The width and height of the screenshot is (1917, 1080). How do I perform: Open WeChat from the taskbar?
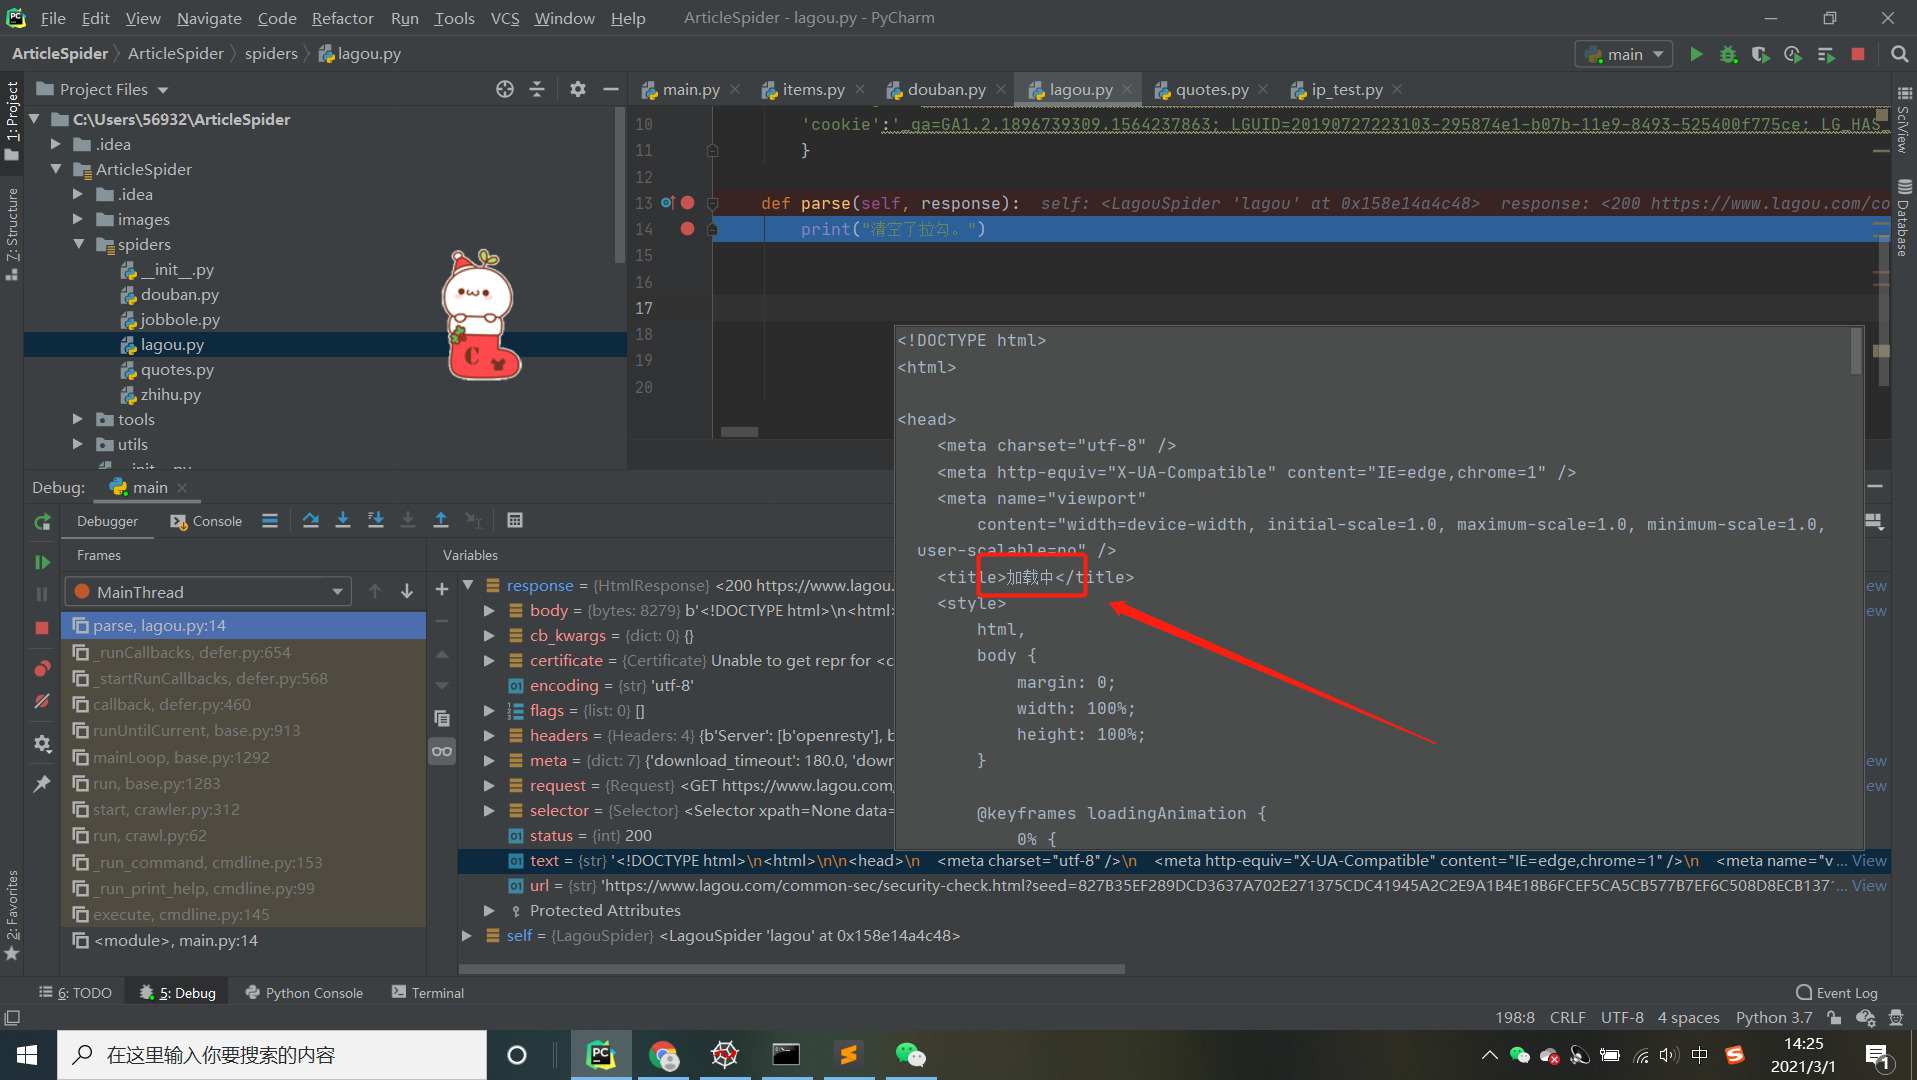coord(910,1055)
